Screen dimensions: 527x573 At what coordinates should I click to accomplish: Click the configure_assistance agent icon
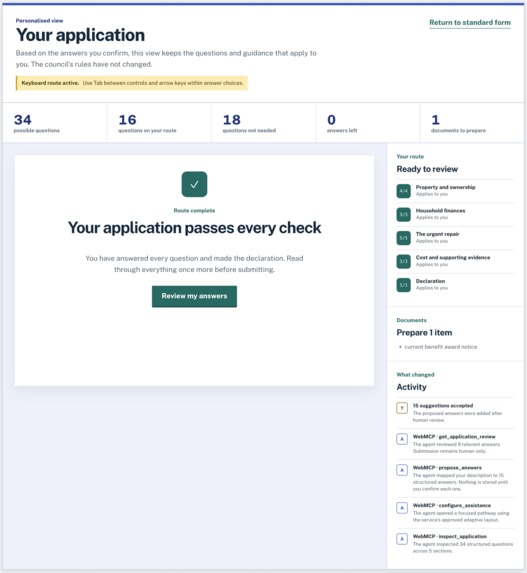pyautogui.click(x=402, y=508)
